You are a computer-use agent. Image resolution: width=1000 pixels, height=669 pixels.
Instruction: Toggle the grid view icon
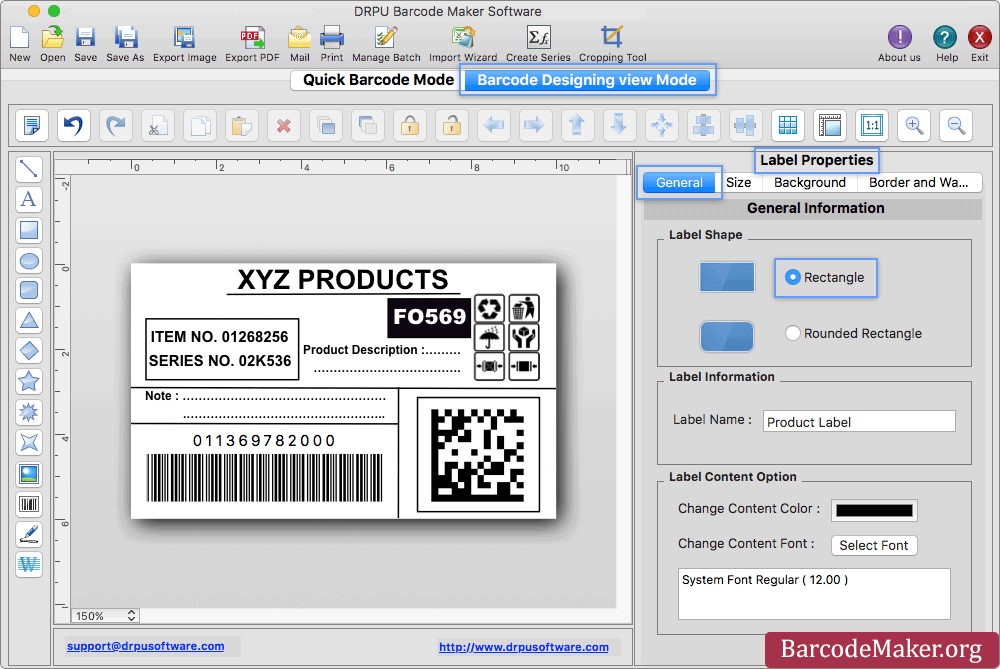788,125
